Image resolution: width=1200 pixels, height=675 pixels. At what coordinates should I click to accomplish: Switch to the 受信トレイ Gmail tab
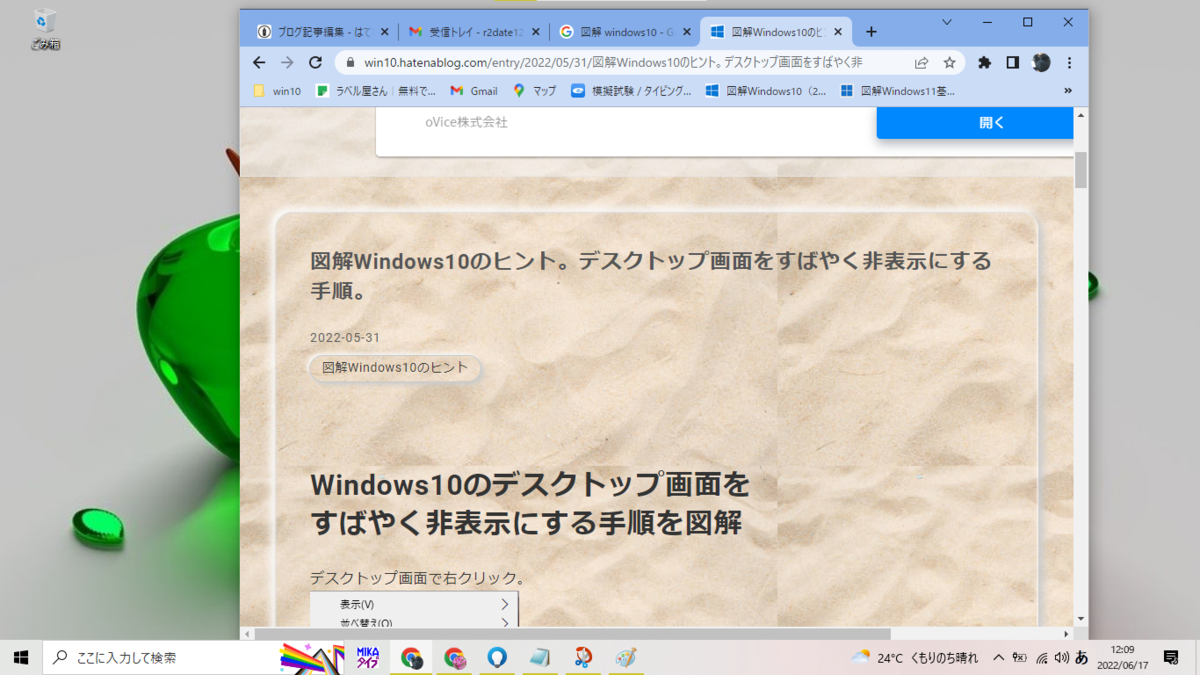[474, 32]
